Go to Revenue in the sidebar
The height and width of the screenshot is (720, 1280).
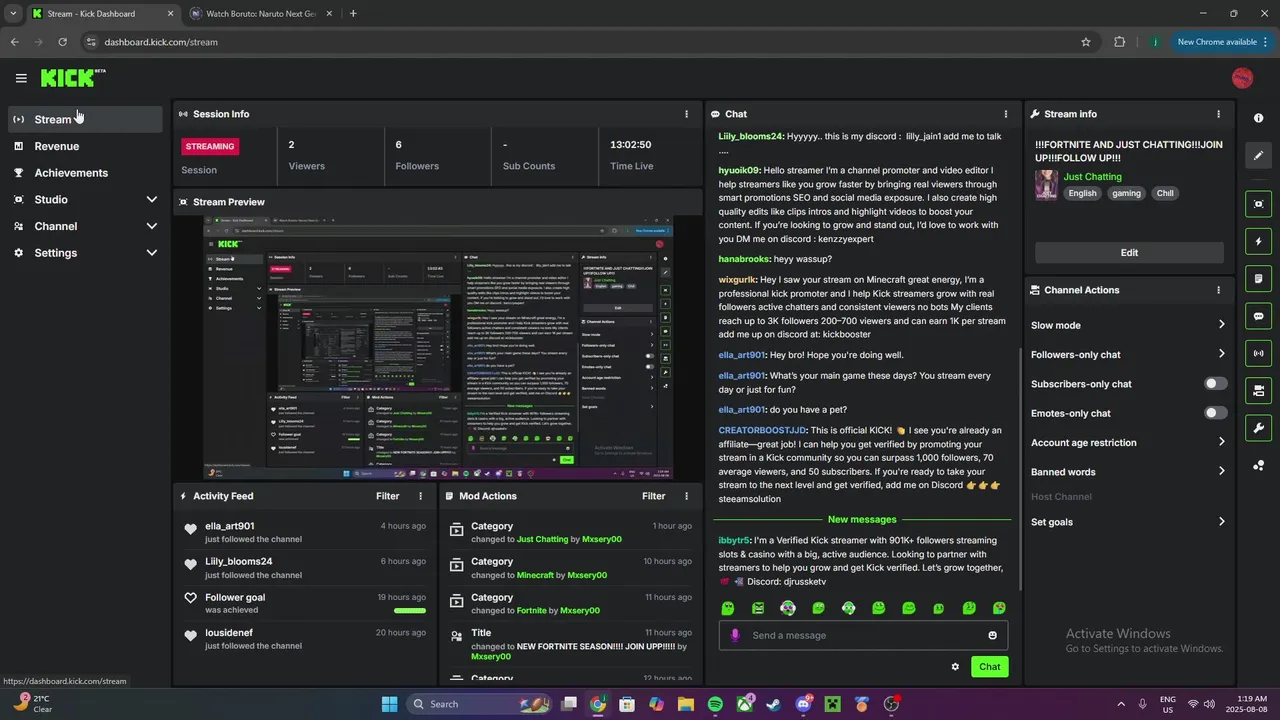86,146
